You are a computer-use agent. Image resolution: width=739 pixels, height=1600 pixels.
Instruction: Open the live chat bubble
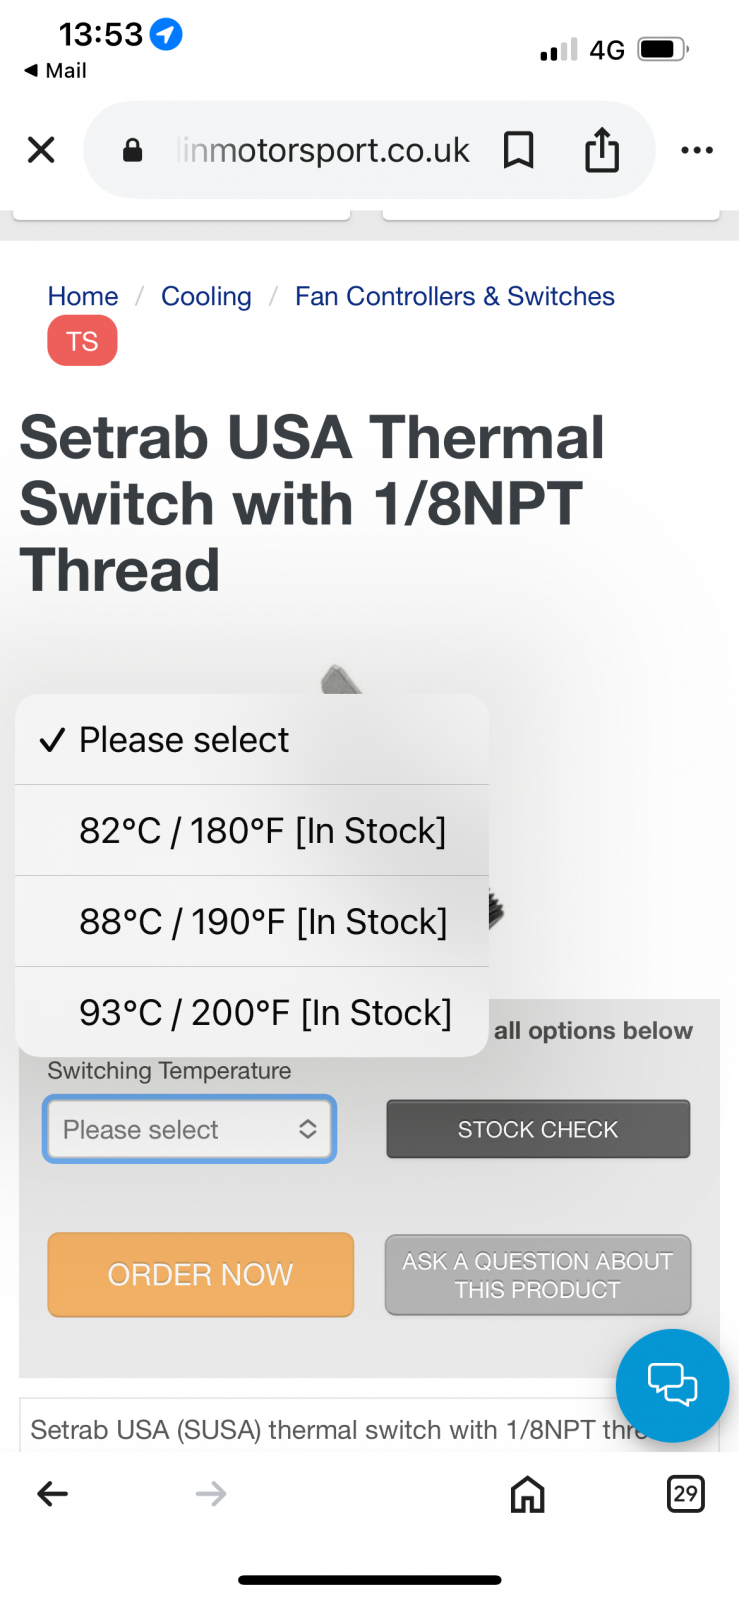[672, 1385]
